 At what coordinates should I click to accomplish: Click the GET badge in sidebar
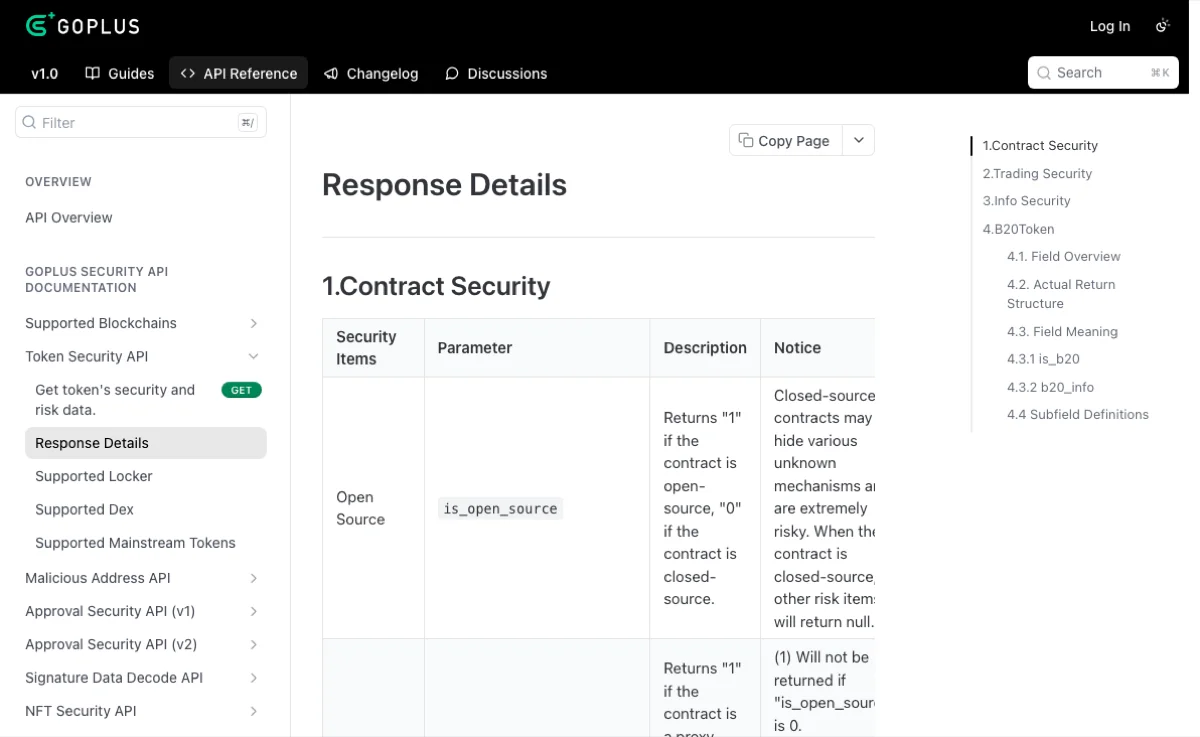pyautogui.click(x=242, y=390)
